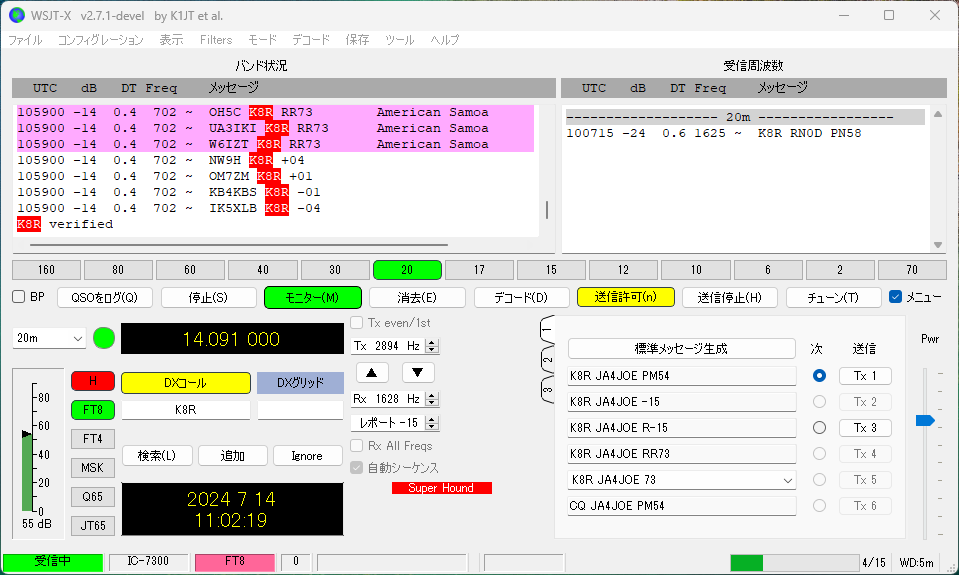Select next-message radio for Tx 2
The width and height of the screenshot is (959, 575).
820,401
